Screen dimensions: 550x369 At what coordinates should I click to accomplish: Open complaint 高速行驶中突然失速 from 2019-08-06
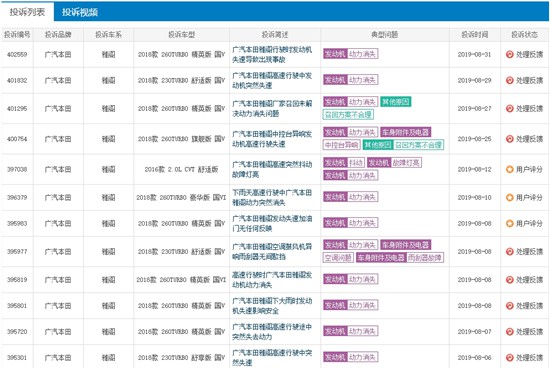272,357
